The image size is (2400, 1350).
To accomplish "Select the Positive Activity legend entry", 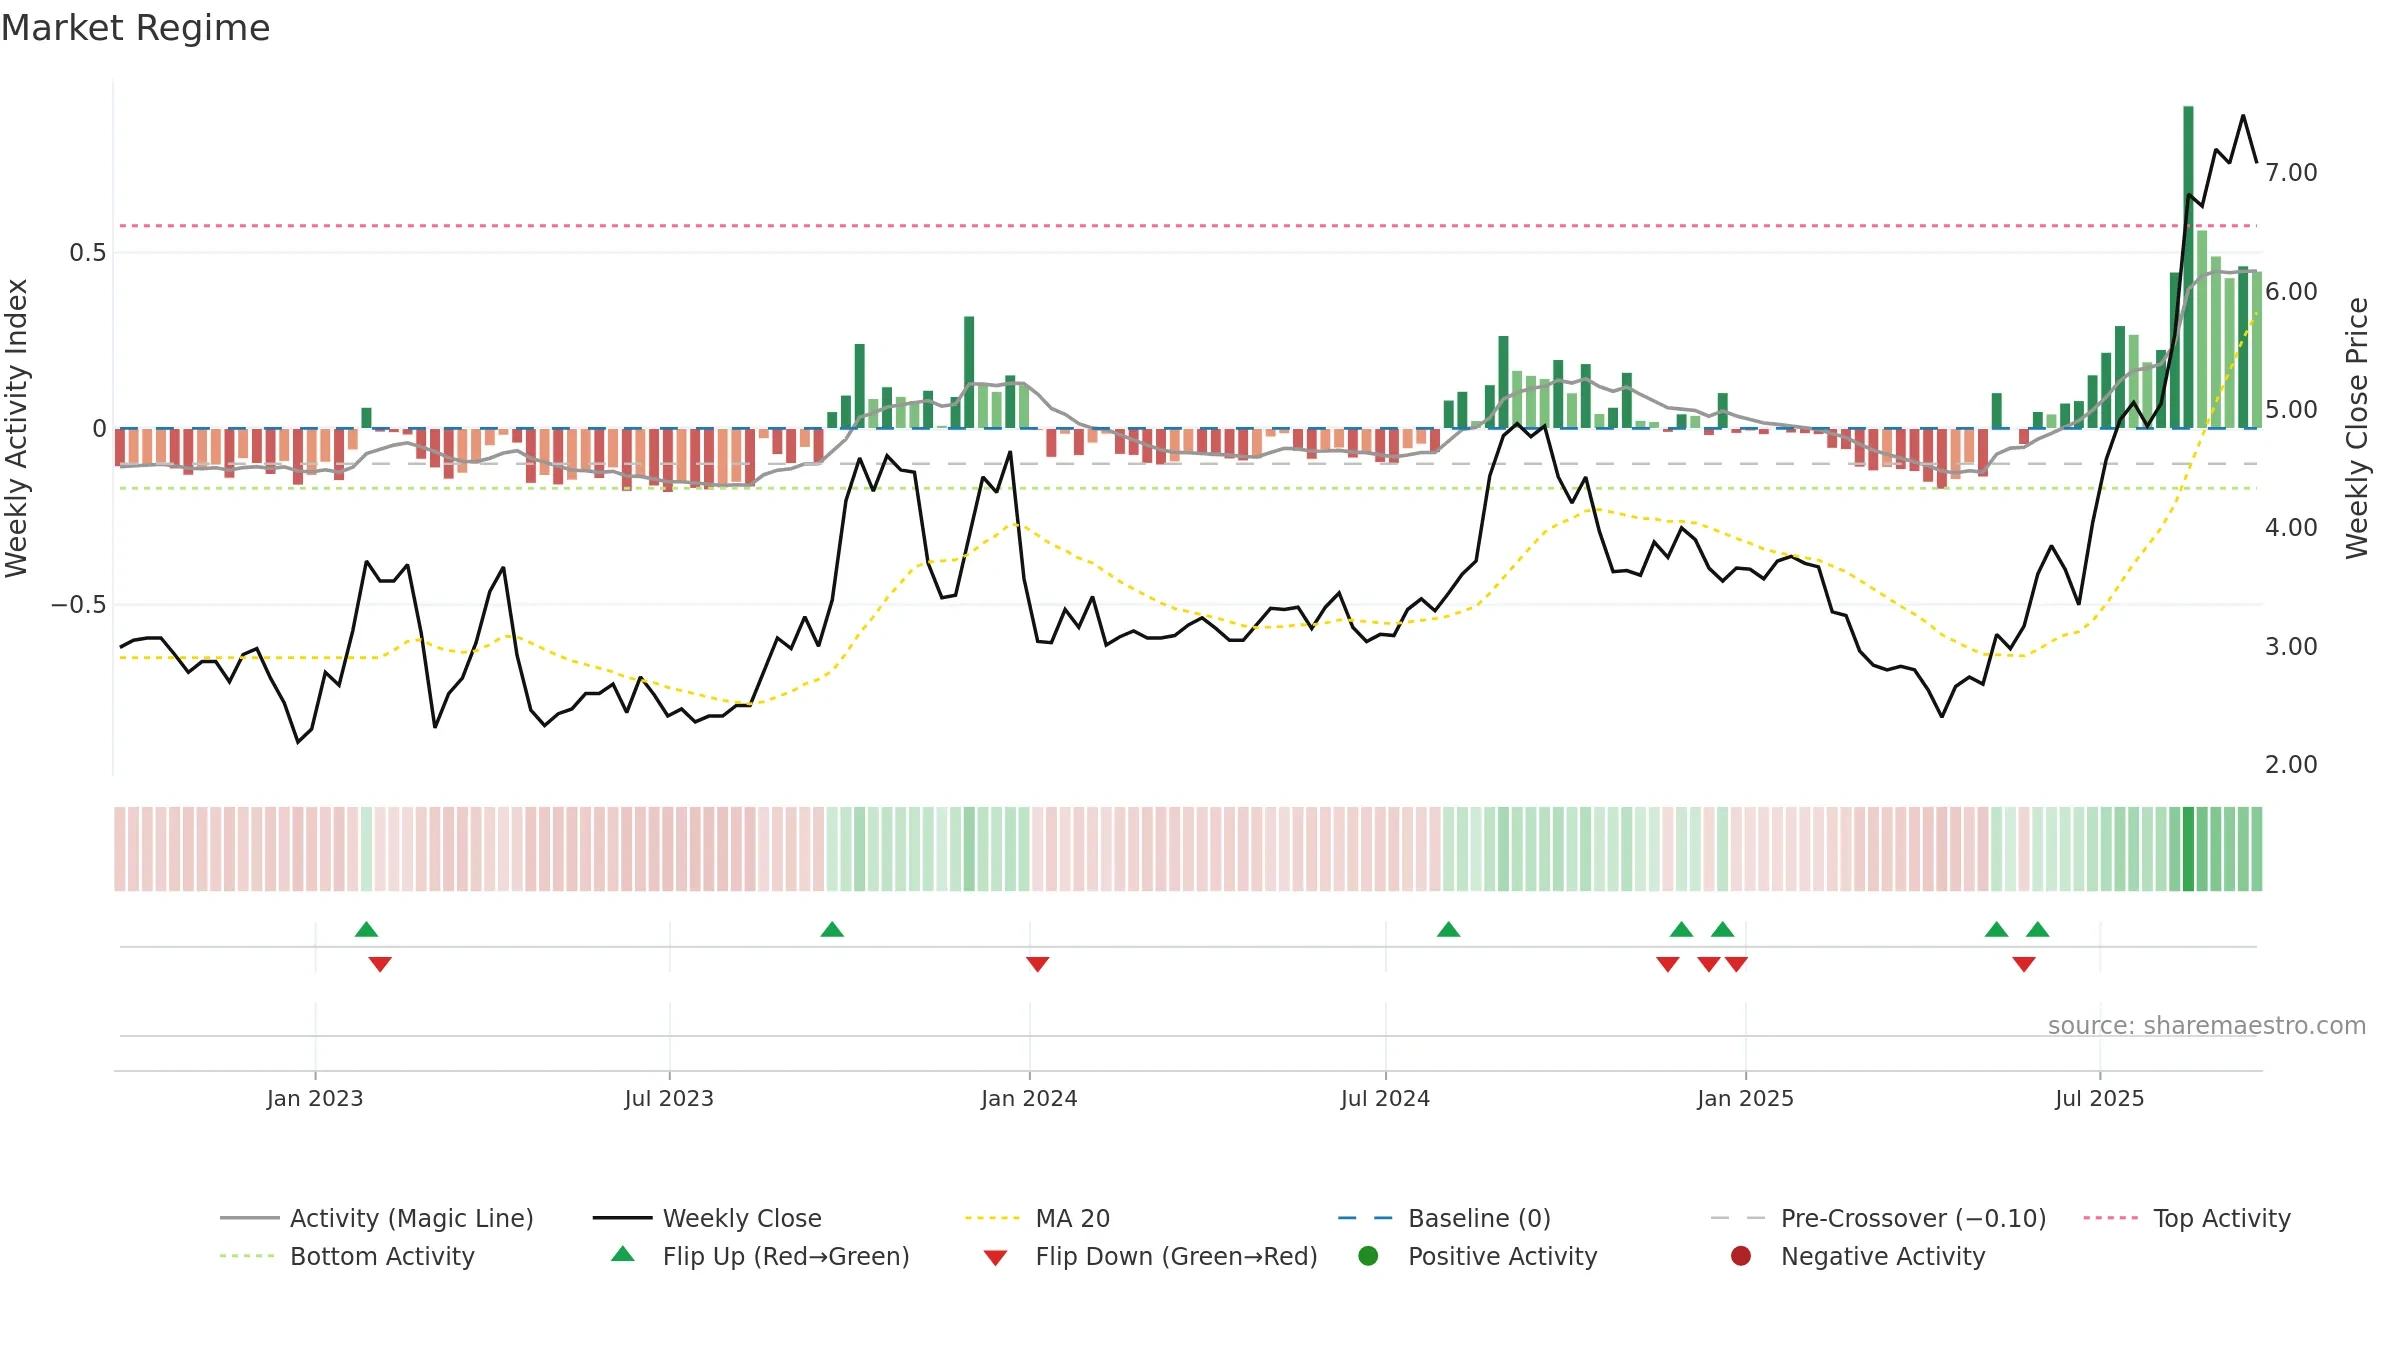I will [1478, 1256].
